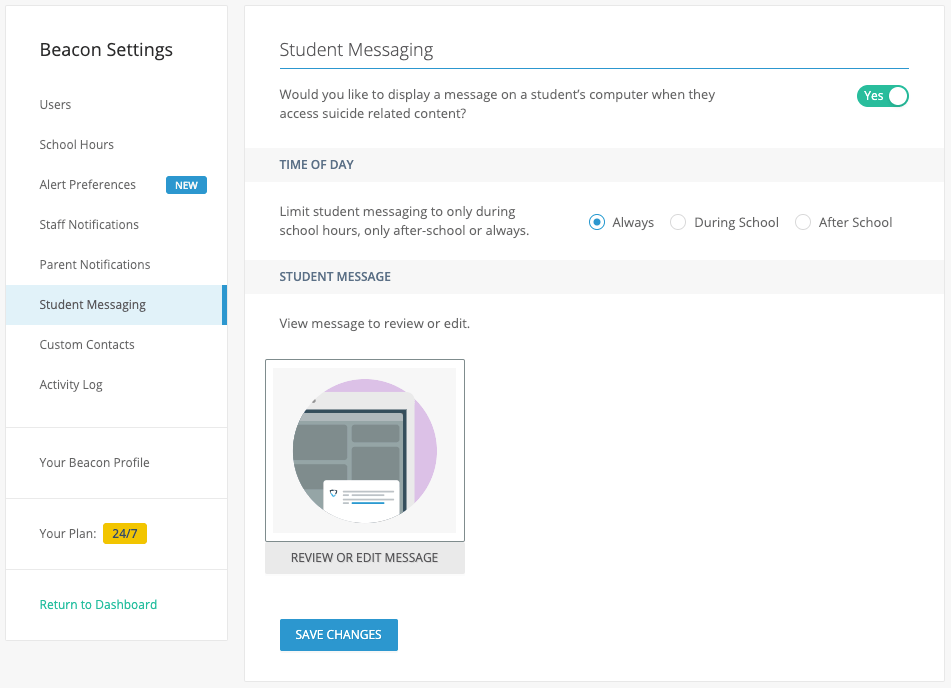Open Staff Notifications settings

89,224
